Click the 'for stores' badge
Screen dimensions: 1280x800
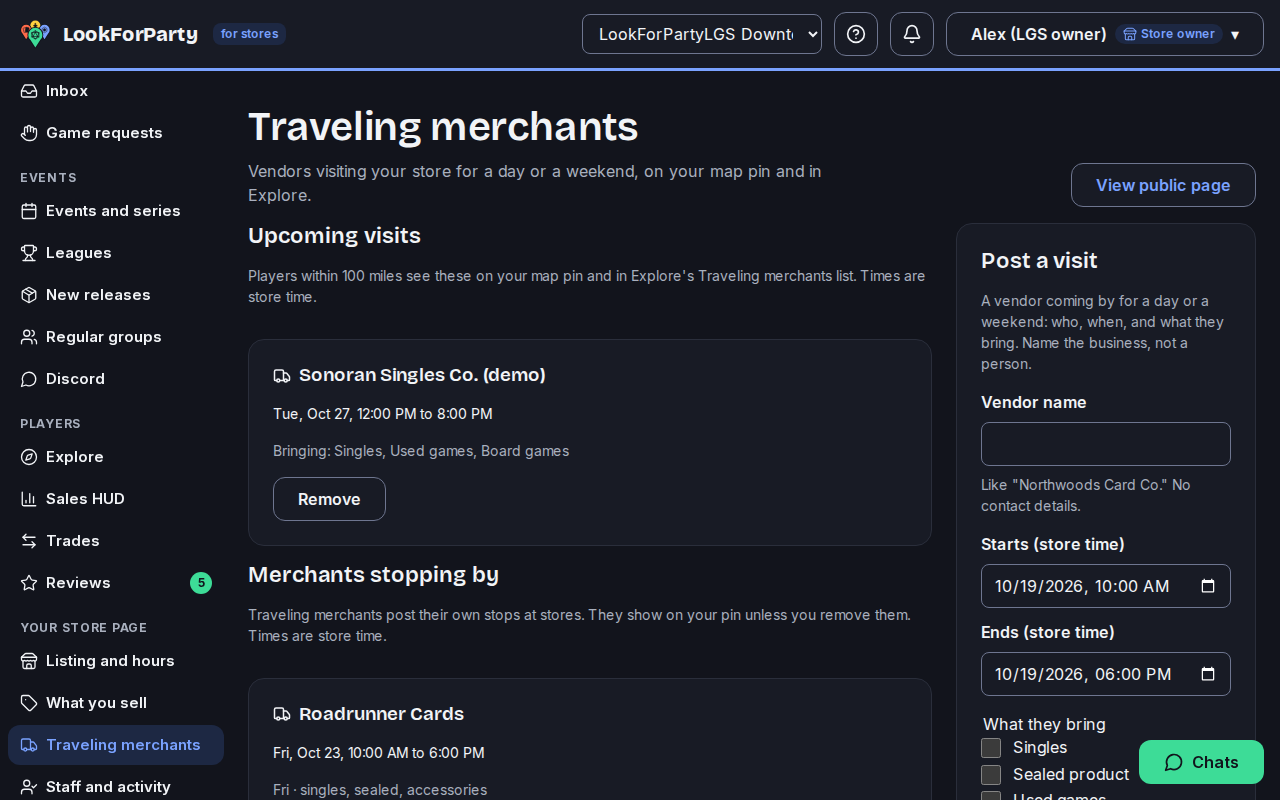point(249,34)
